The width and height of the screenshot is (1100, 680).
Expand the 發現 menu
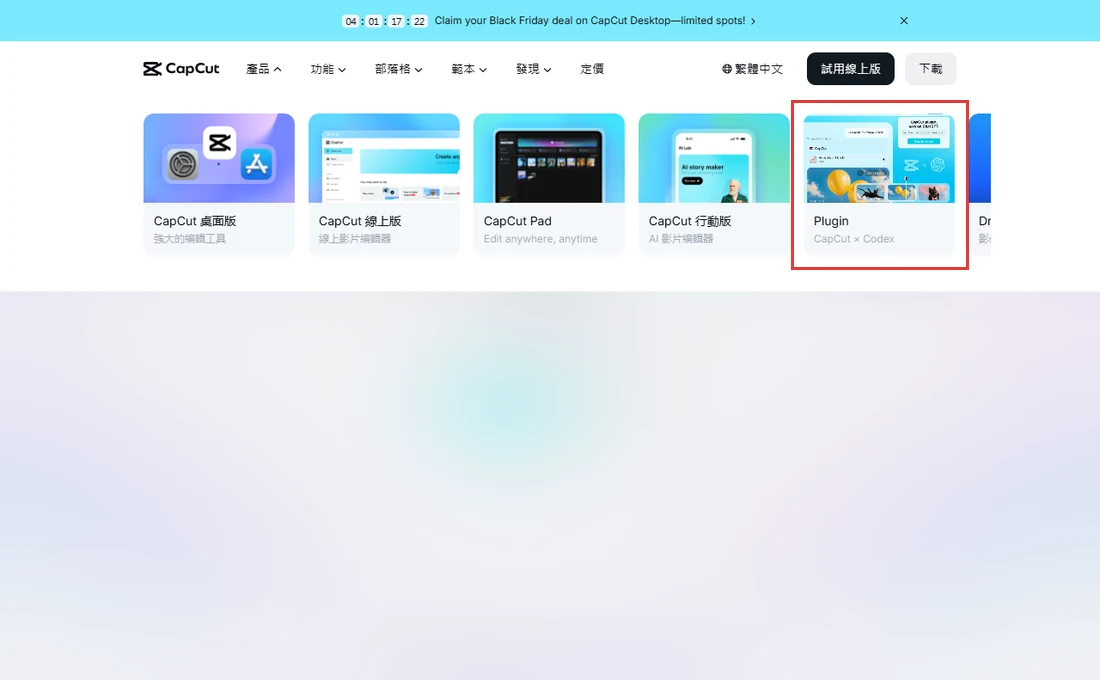(x=533, y=69)
